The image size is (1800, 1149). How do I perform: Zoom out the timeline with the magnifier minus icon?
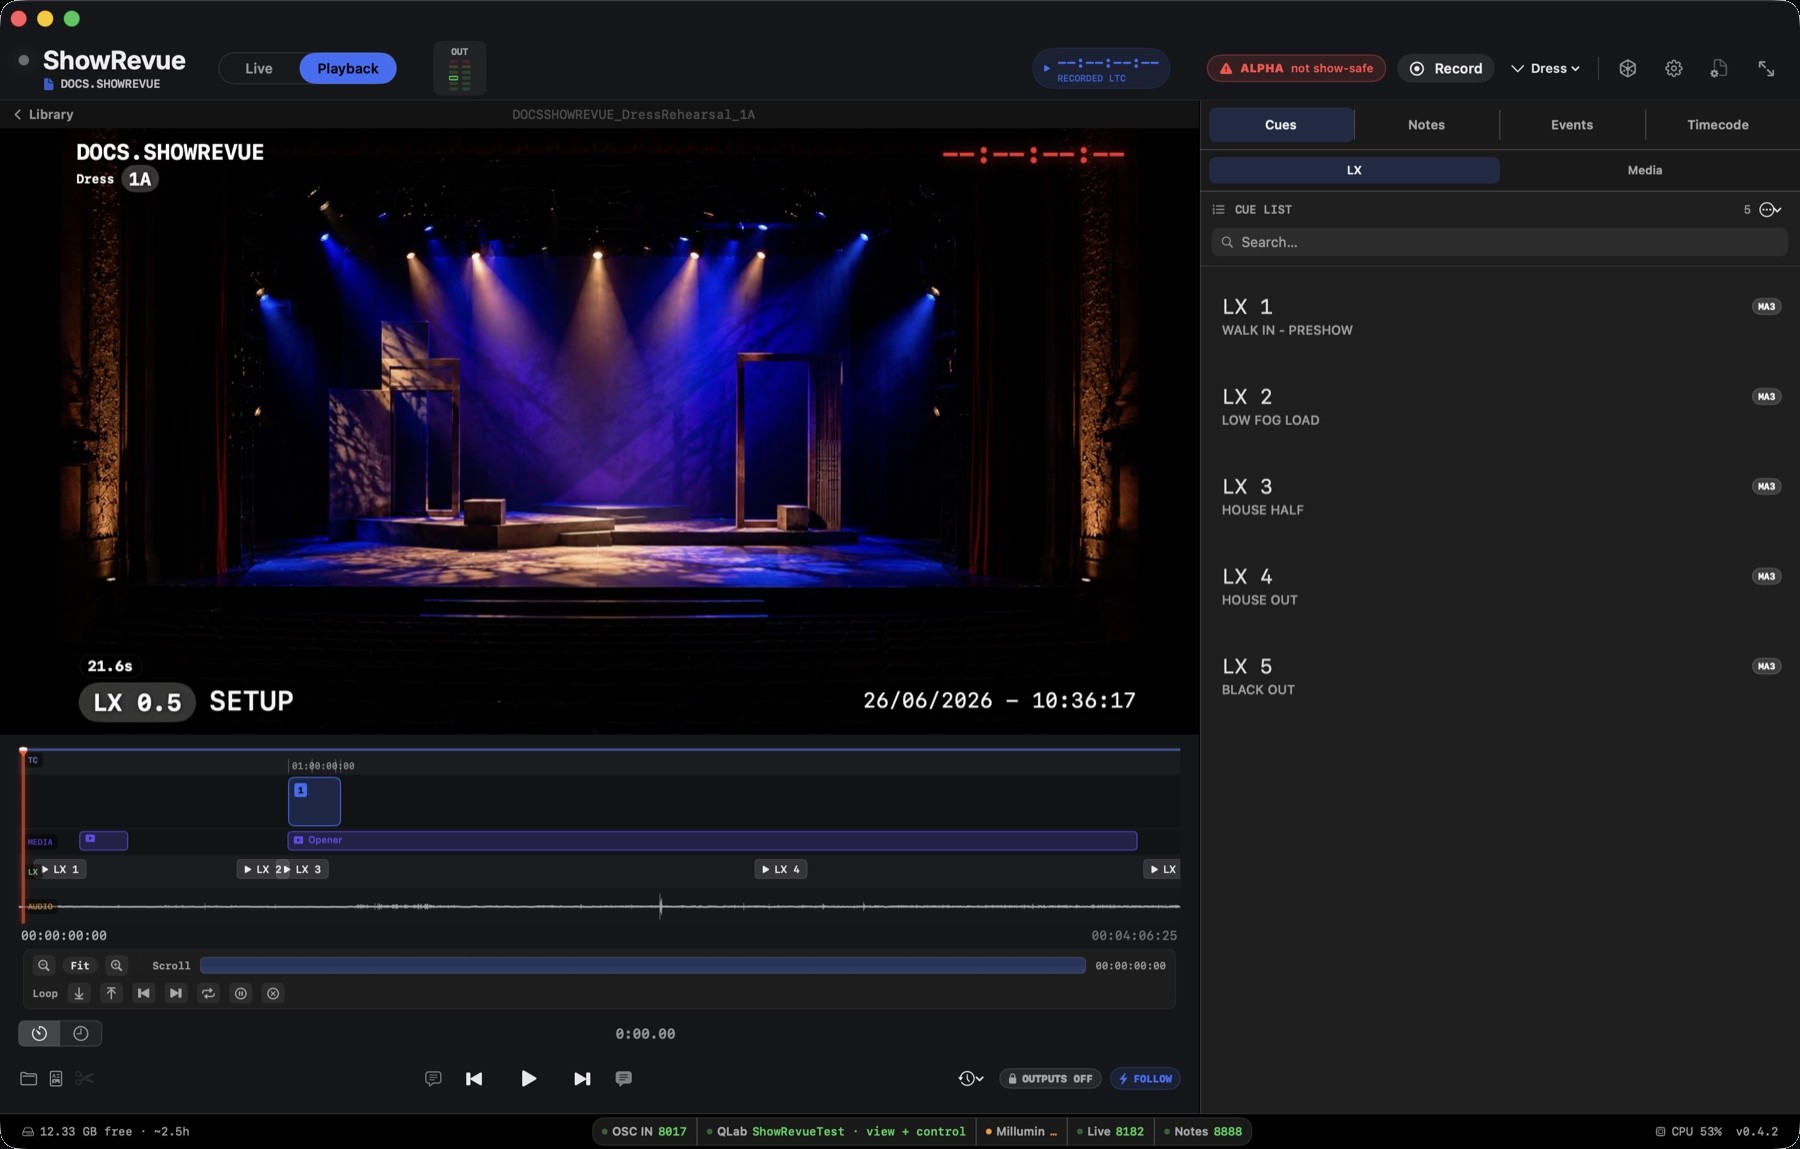pyautogui.click(x=43, y=965)
